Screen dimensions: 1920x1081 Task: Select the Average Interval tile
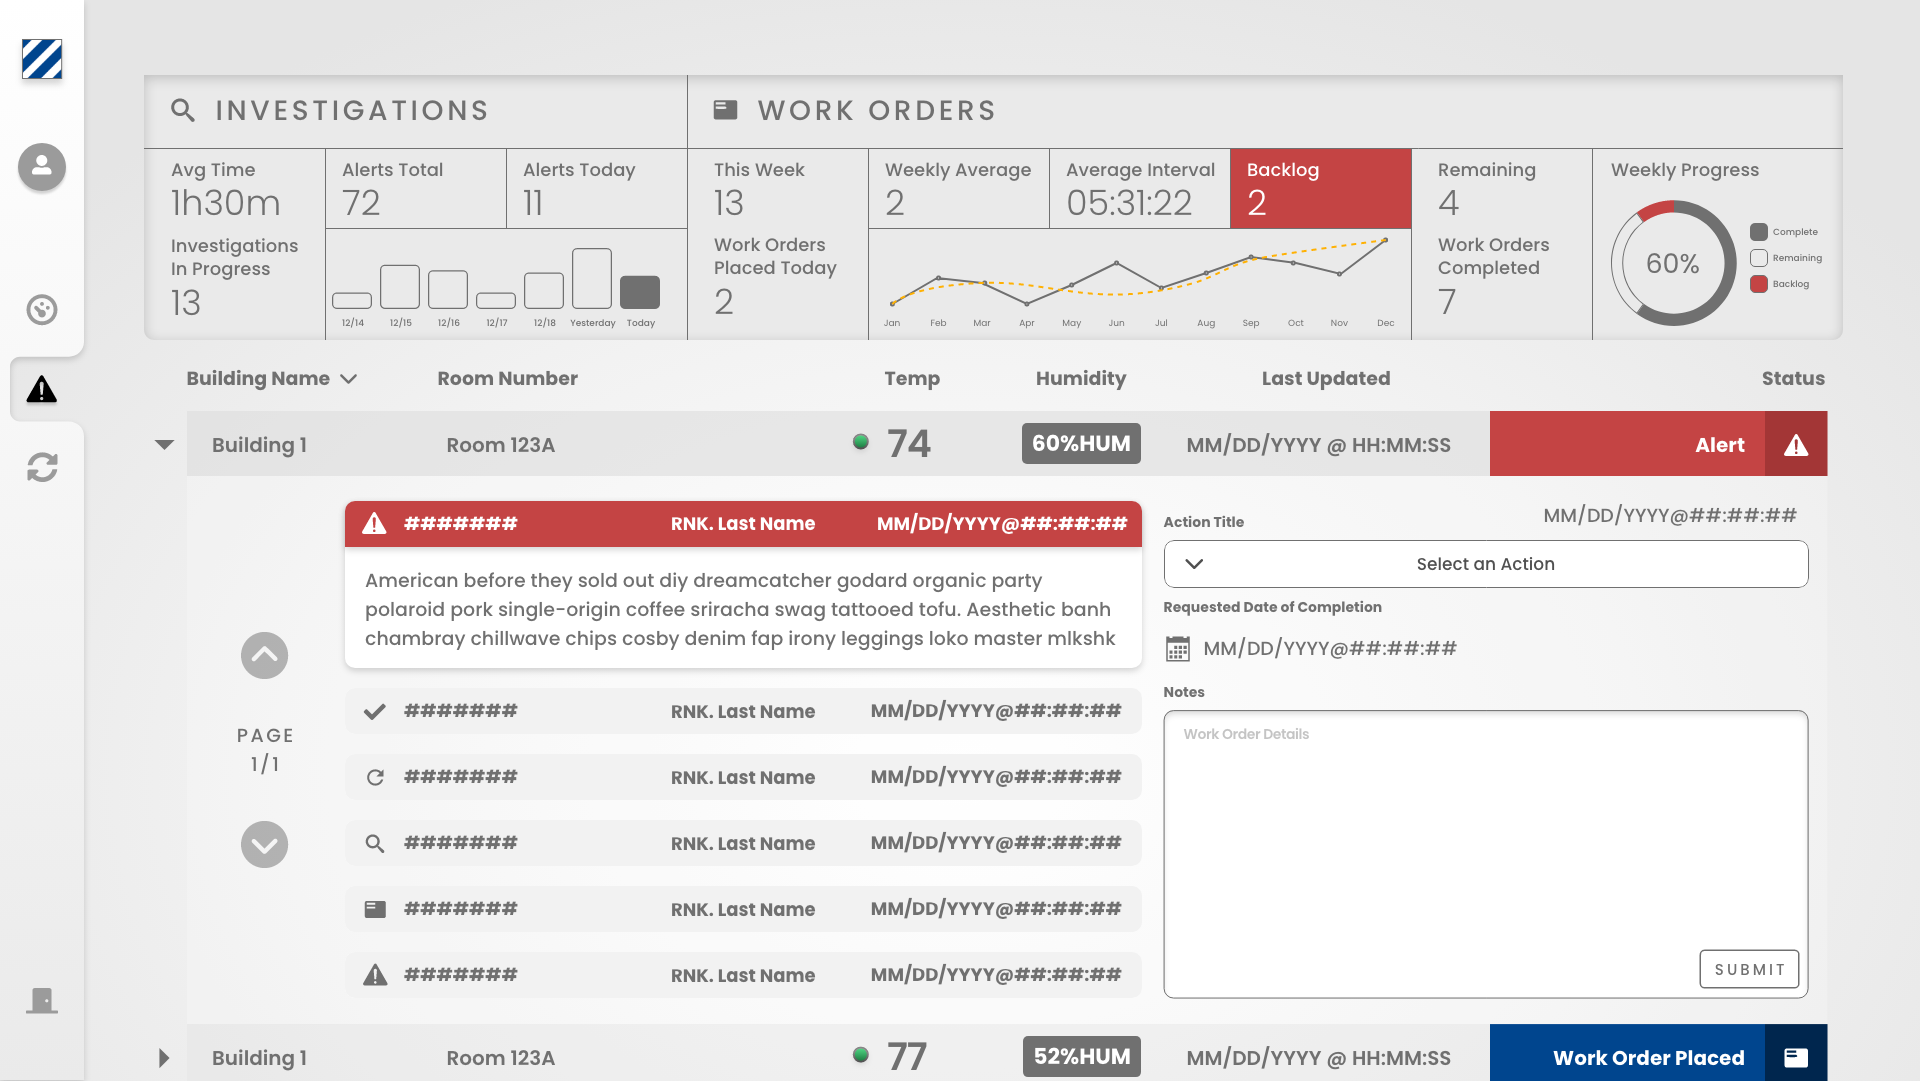click(x=1140, y=189)
